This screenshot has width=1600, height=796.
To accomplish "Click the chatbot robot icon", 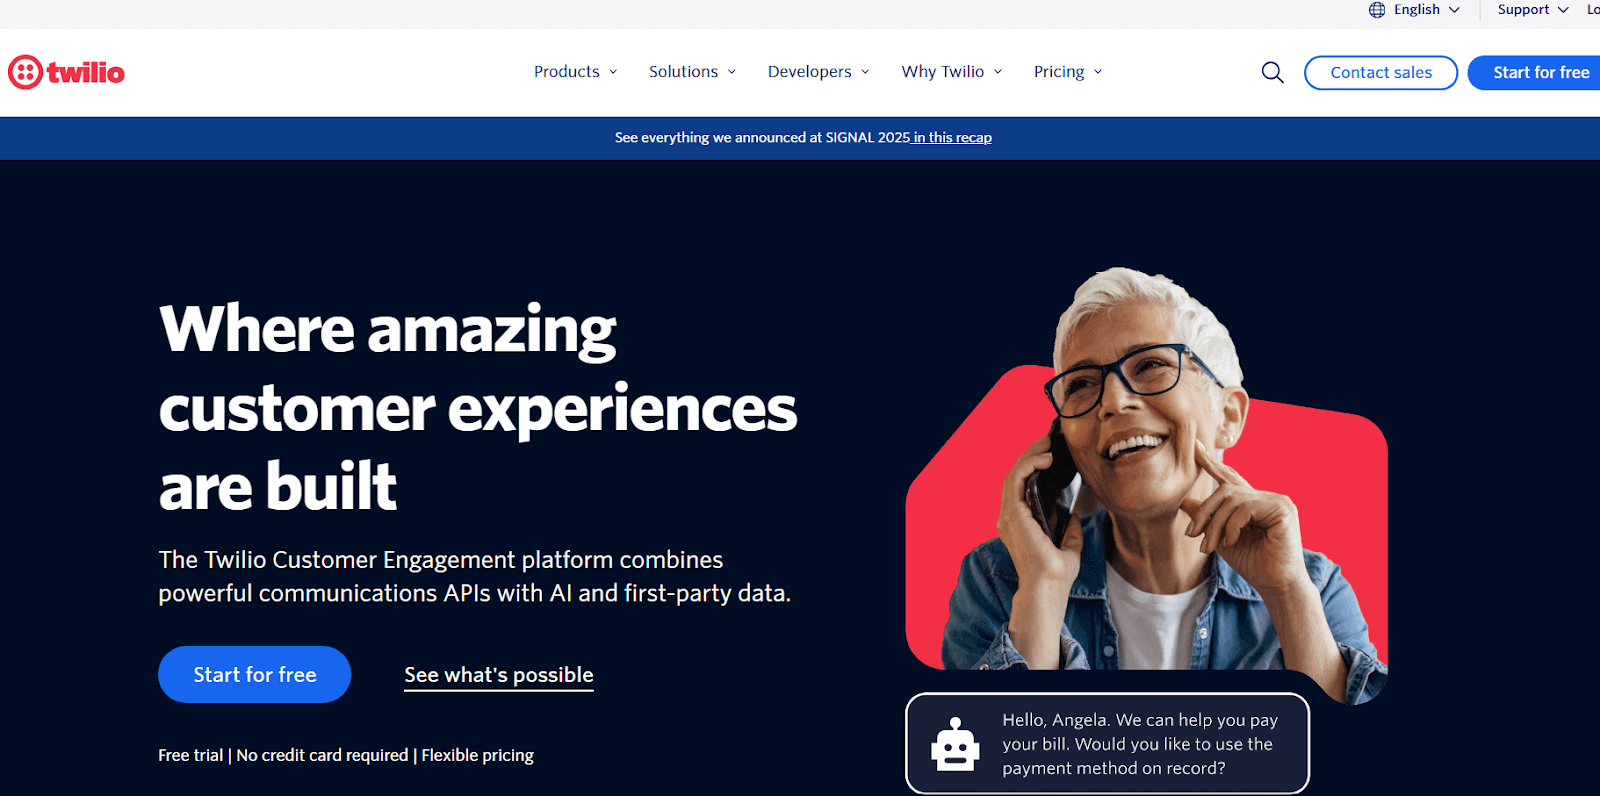I will (955, 744).
